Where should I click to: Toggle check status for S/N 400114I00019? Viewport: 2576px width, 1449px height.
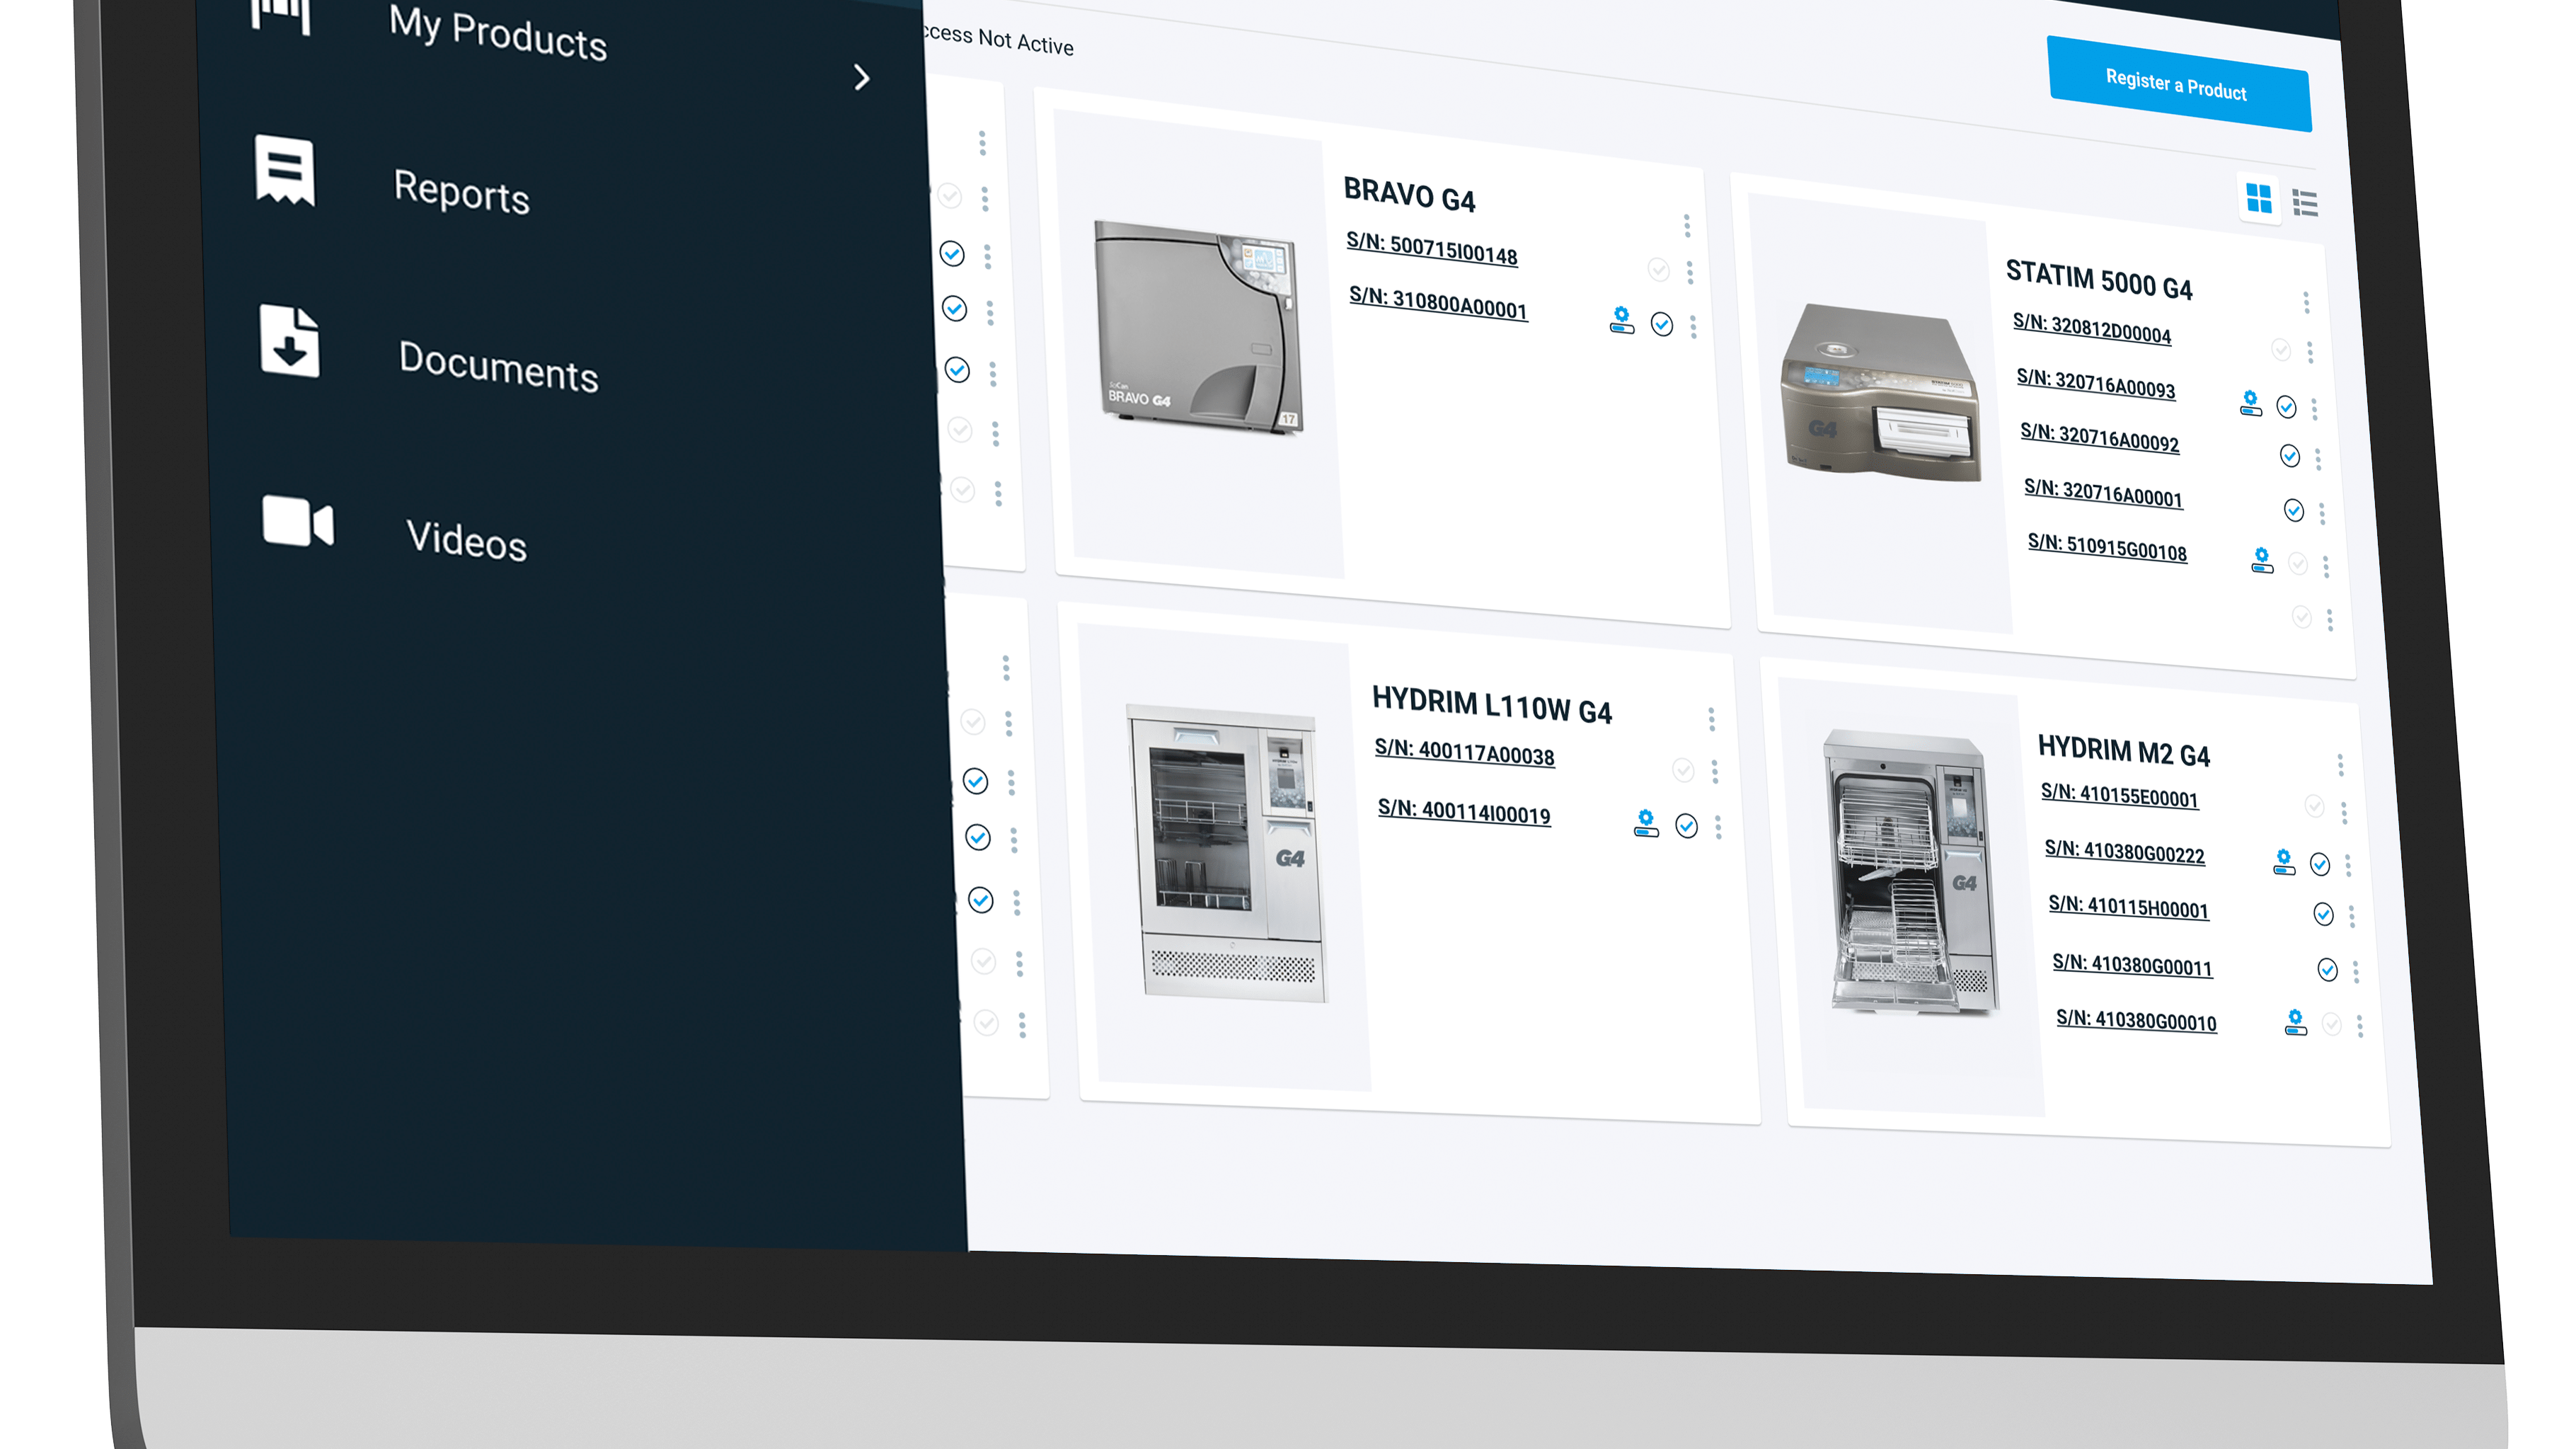tap(1687, 825)
